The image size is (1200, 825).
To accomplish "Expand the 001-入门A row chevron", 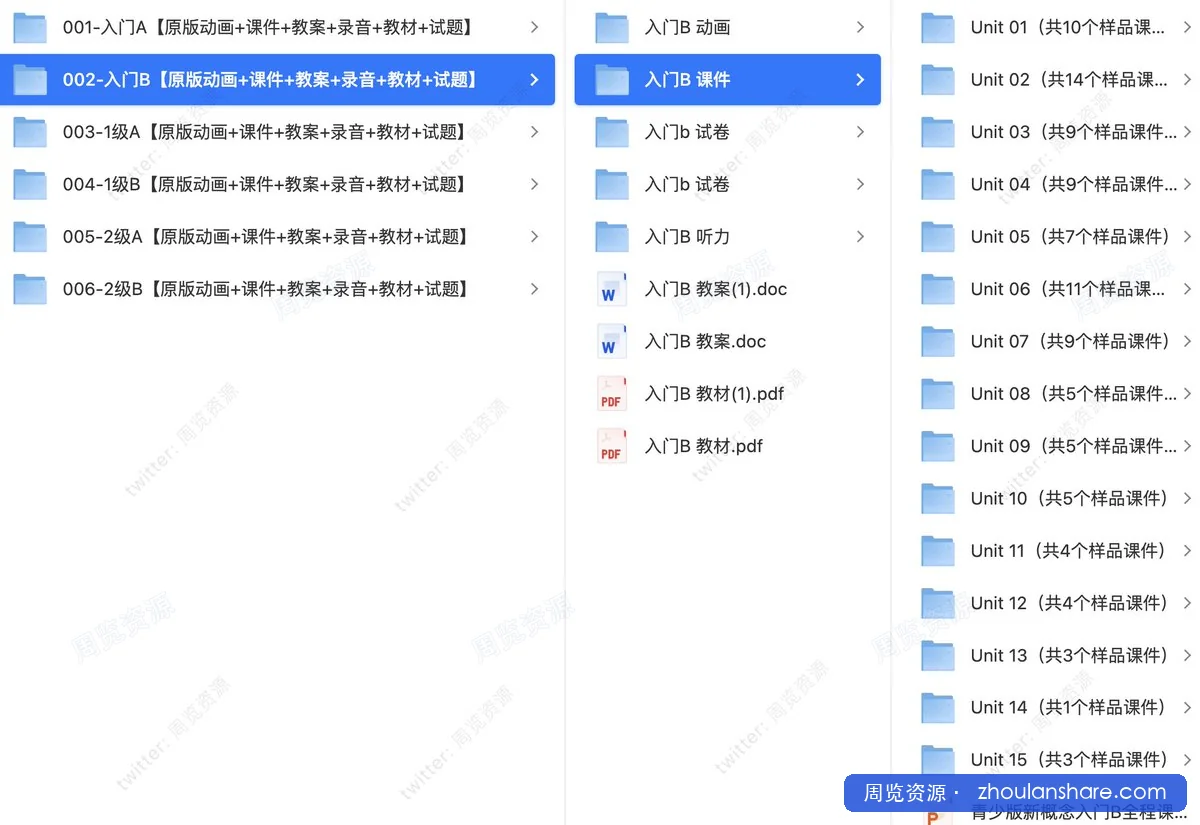I will click(x=535, y=27).
